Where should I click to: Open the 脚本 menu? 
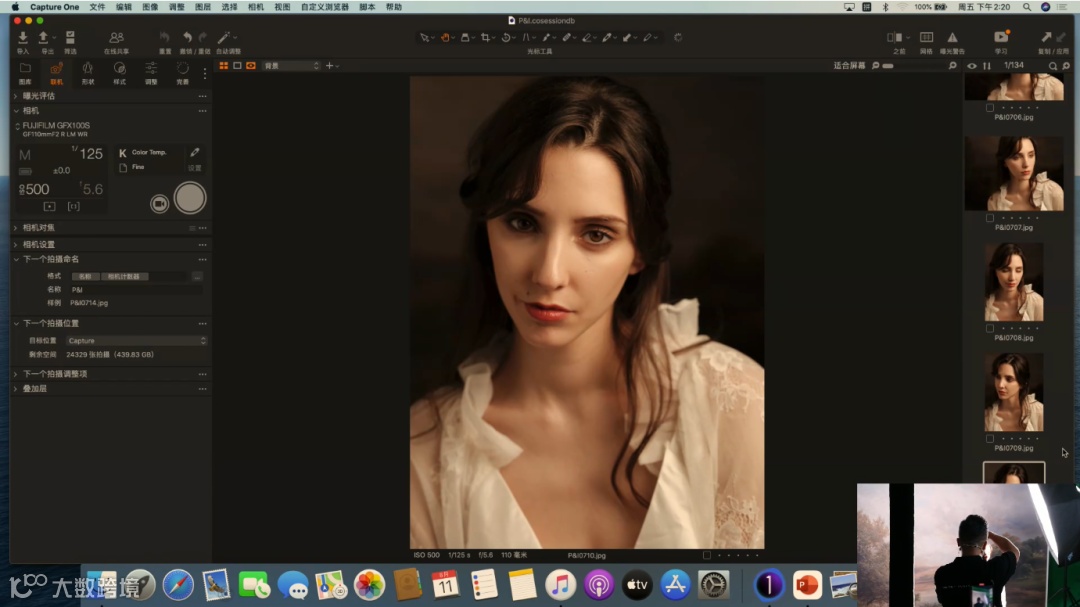pyautogui.click(x=367, y=7)
